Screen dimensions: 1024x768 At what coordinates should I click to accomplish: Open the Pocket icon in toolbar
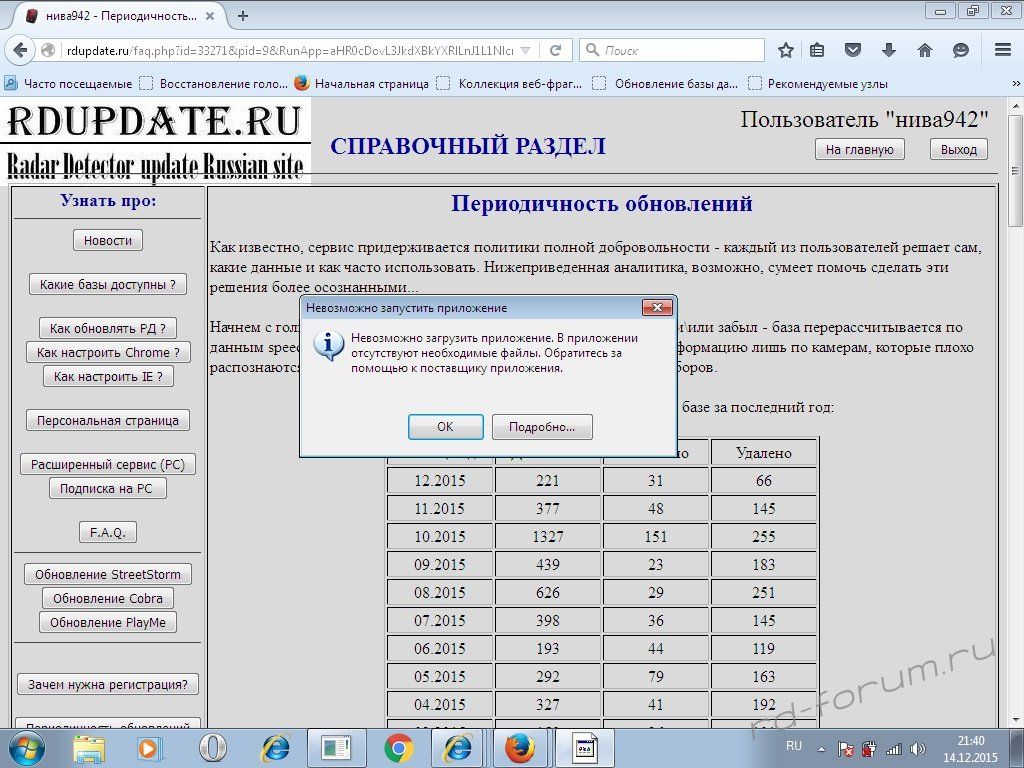click(853, 50)
